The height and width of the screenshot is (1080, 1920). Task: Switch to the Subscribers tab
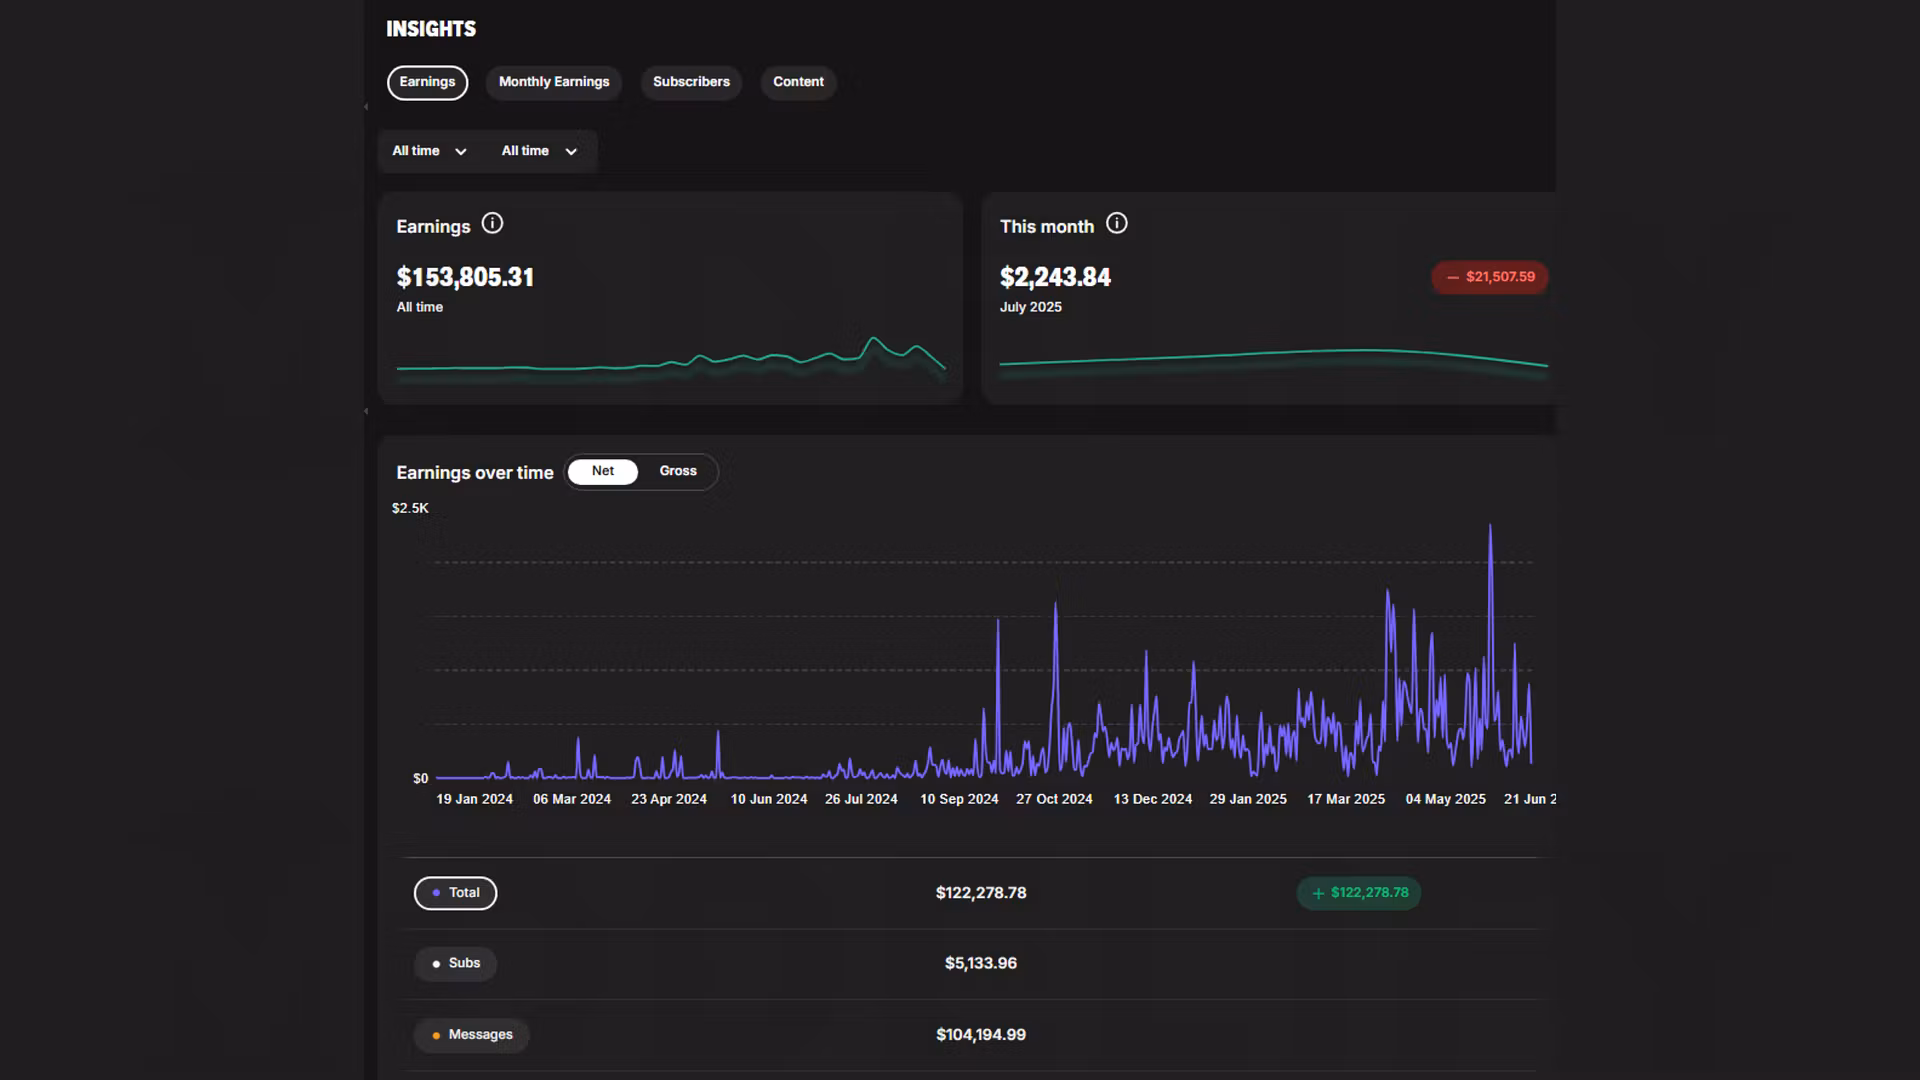(691, 82)
